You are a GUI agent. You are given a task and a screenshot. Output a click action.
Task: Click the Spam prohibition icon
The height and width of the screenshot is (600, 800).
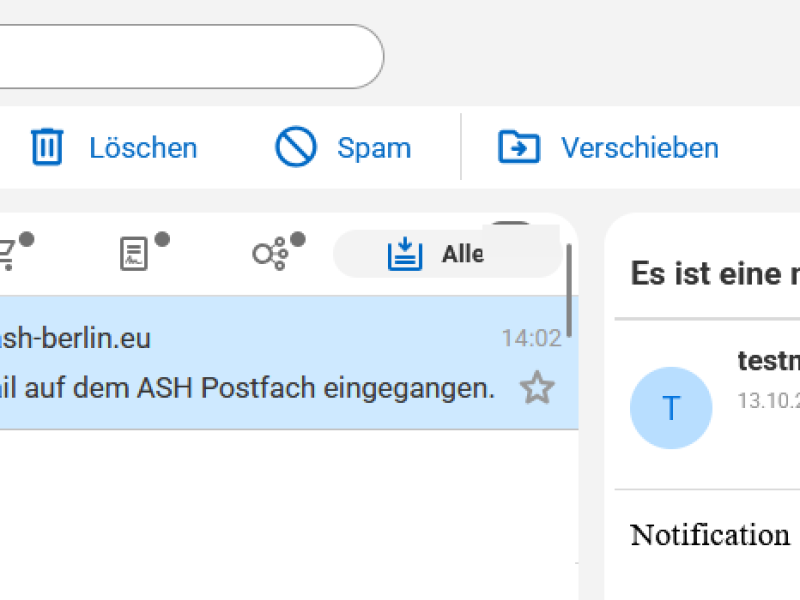pyautogui.click(x=296, y=147)
